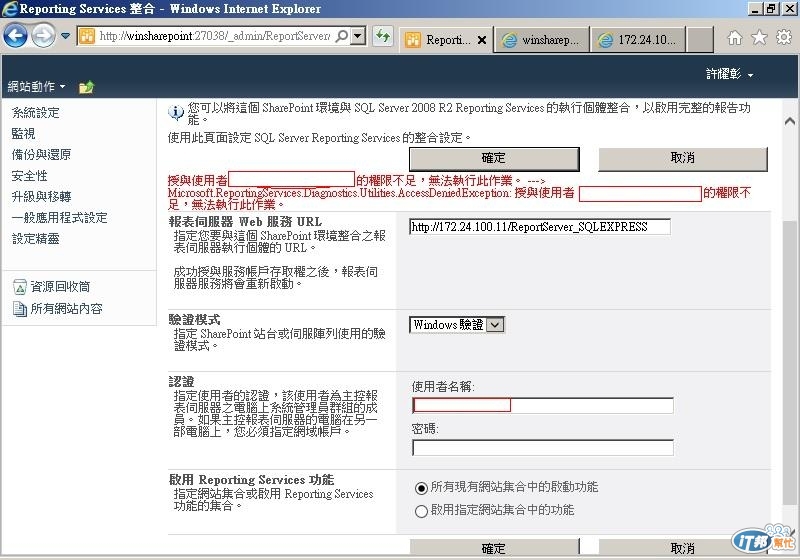Click the 密碼 password field
Viewport: 800px width, 560px height.
543,448
